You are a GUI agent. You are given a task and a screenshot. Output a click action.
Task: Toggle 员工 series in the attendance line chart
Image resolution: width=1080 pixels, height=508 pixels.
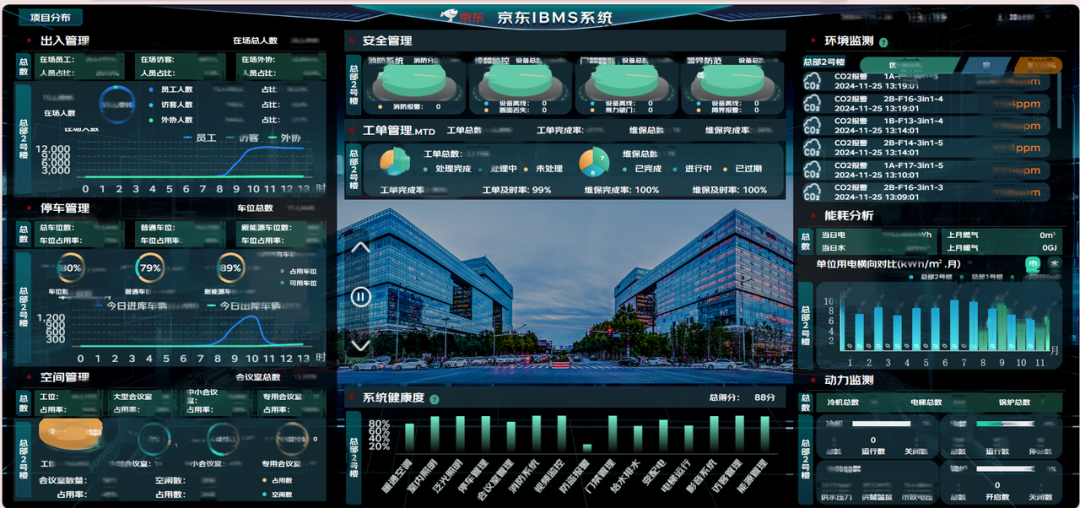200,138
